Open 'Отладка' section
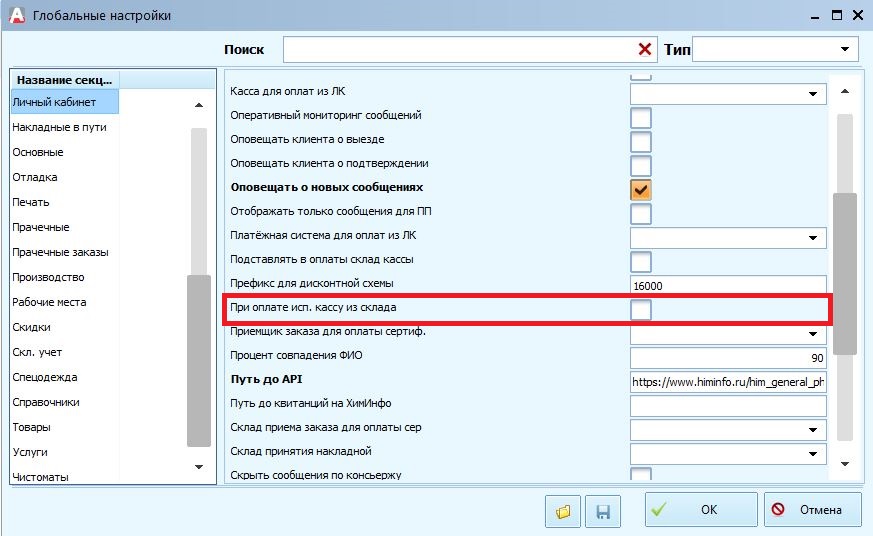The height and width of the screenshot is (536, 873). point(35,178)
